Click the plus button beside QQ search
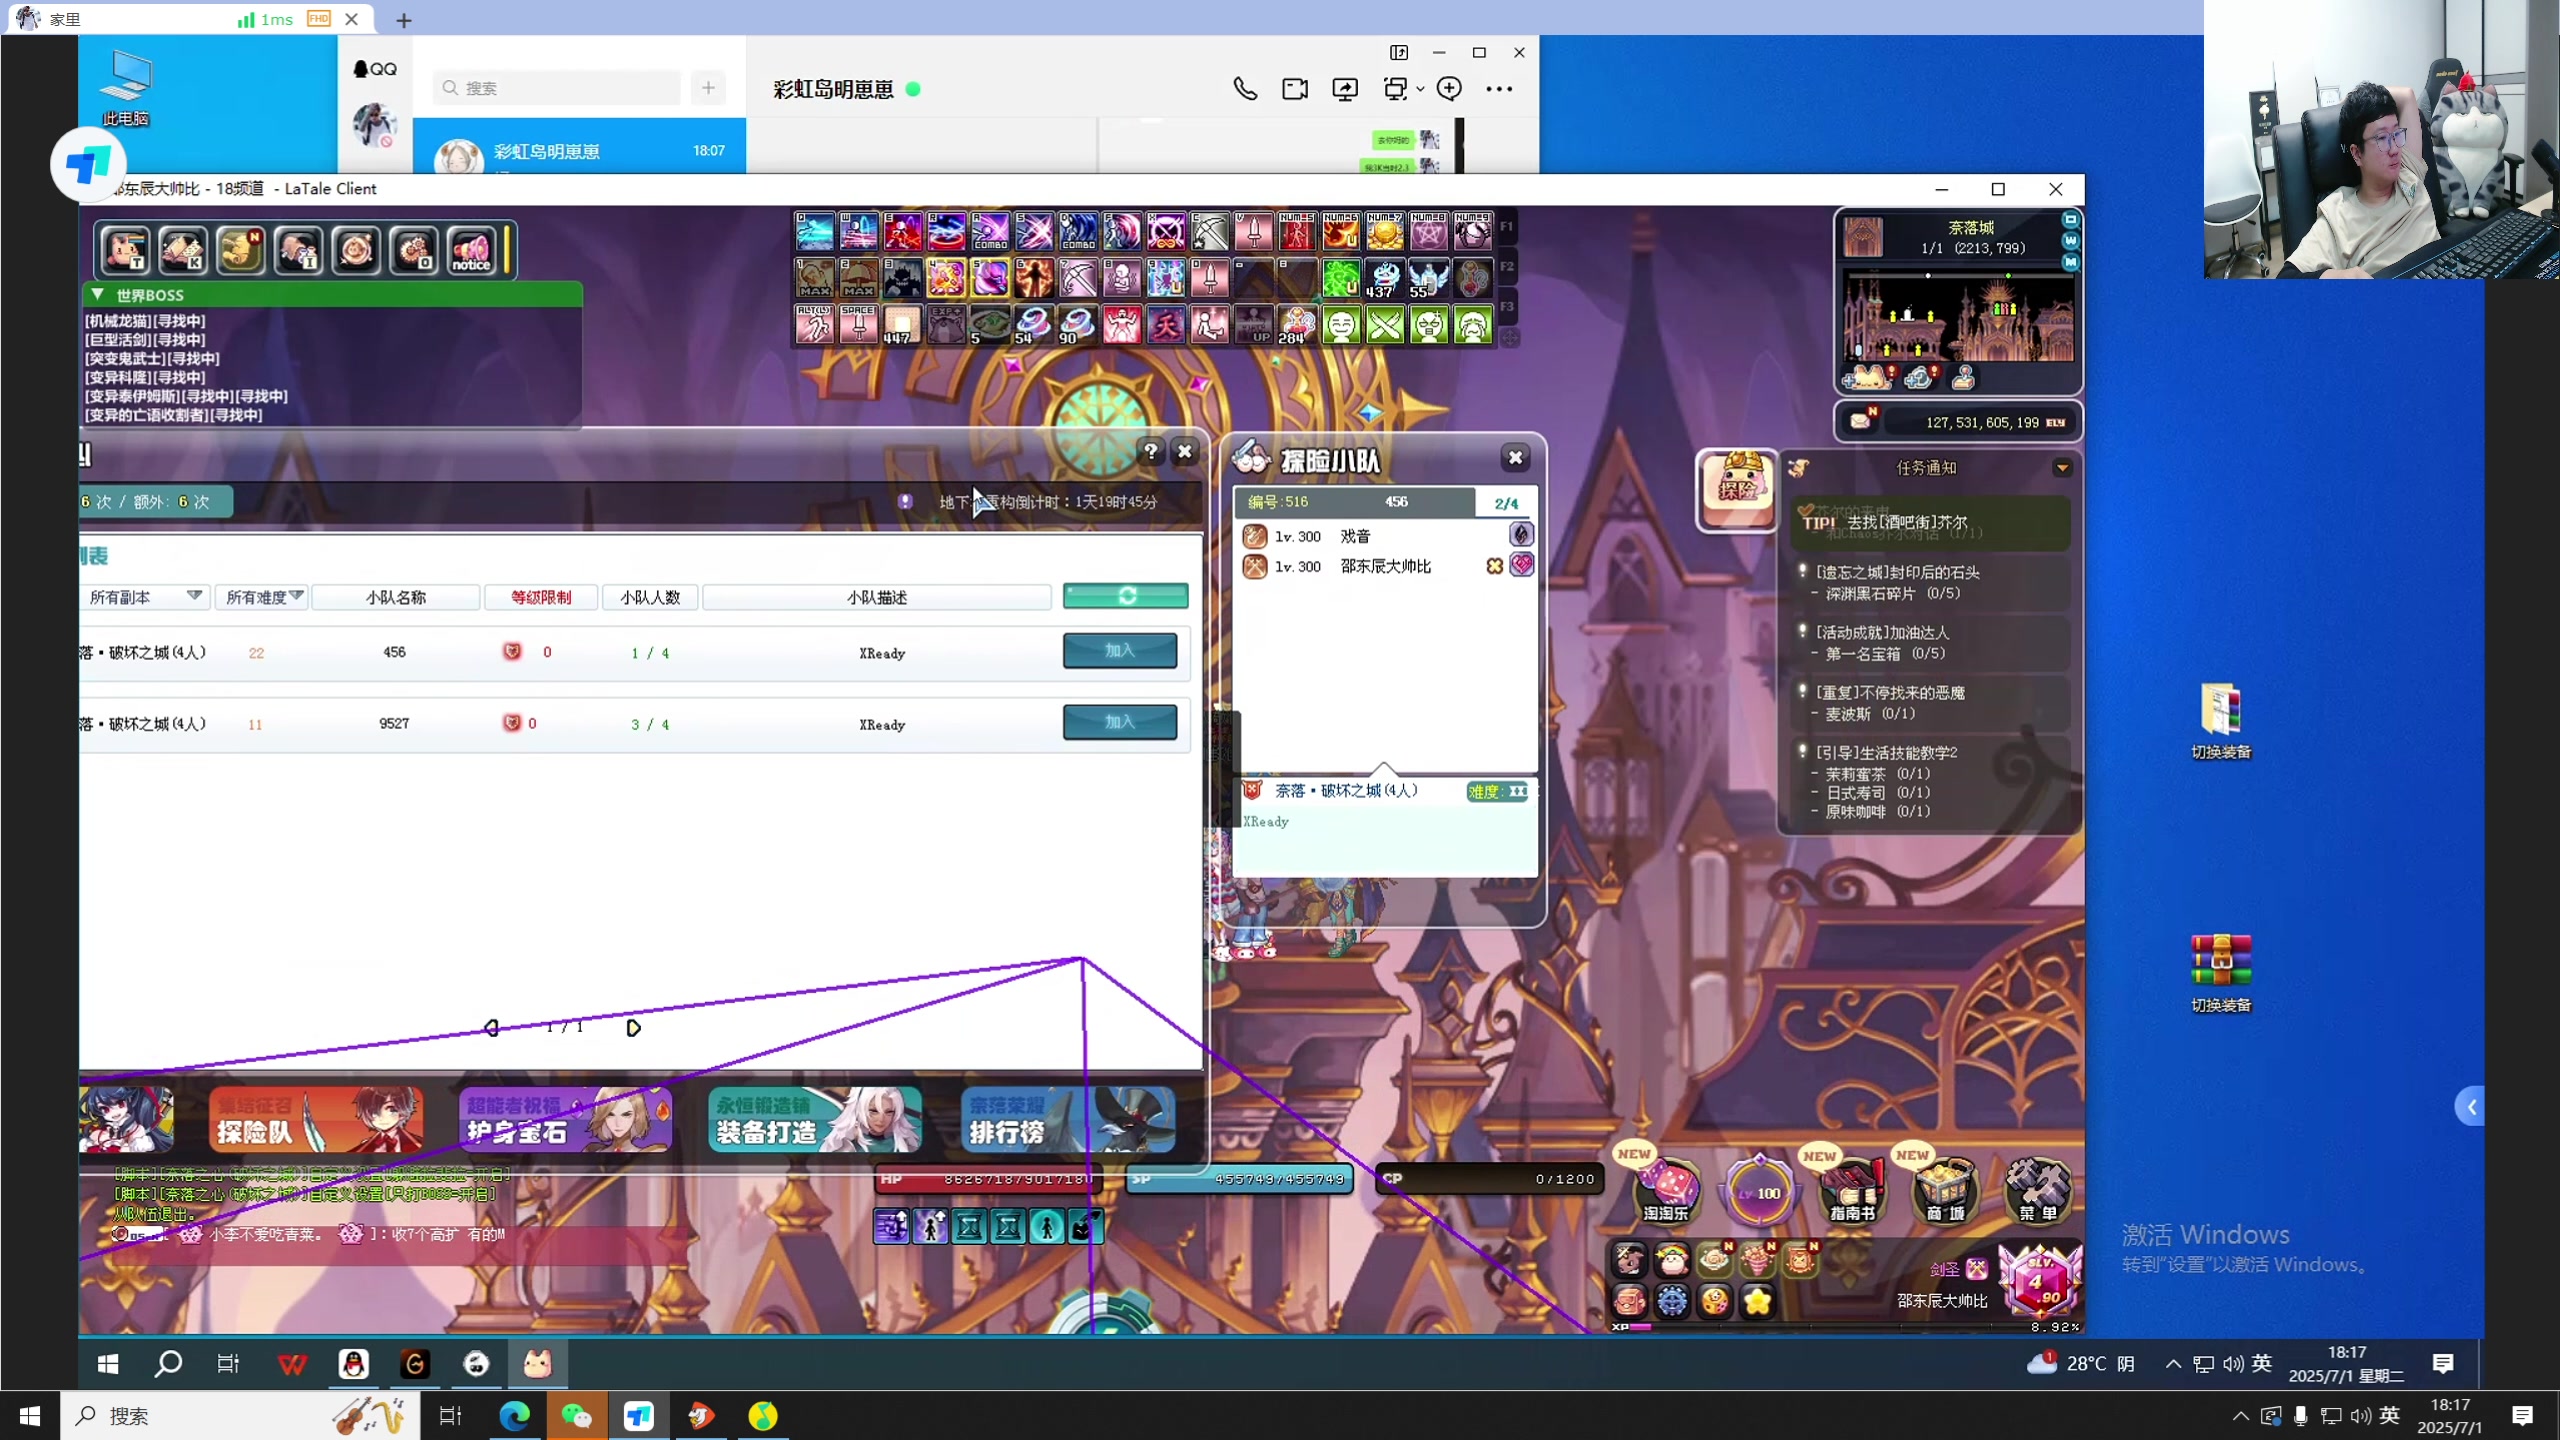This screenshot has width=2560, height=1440. [708, 88]
